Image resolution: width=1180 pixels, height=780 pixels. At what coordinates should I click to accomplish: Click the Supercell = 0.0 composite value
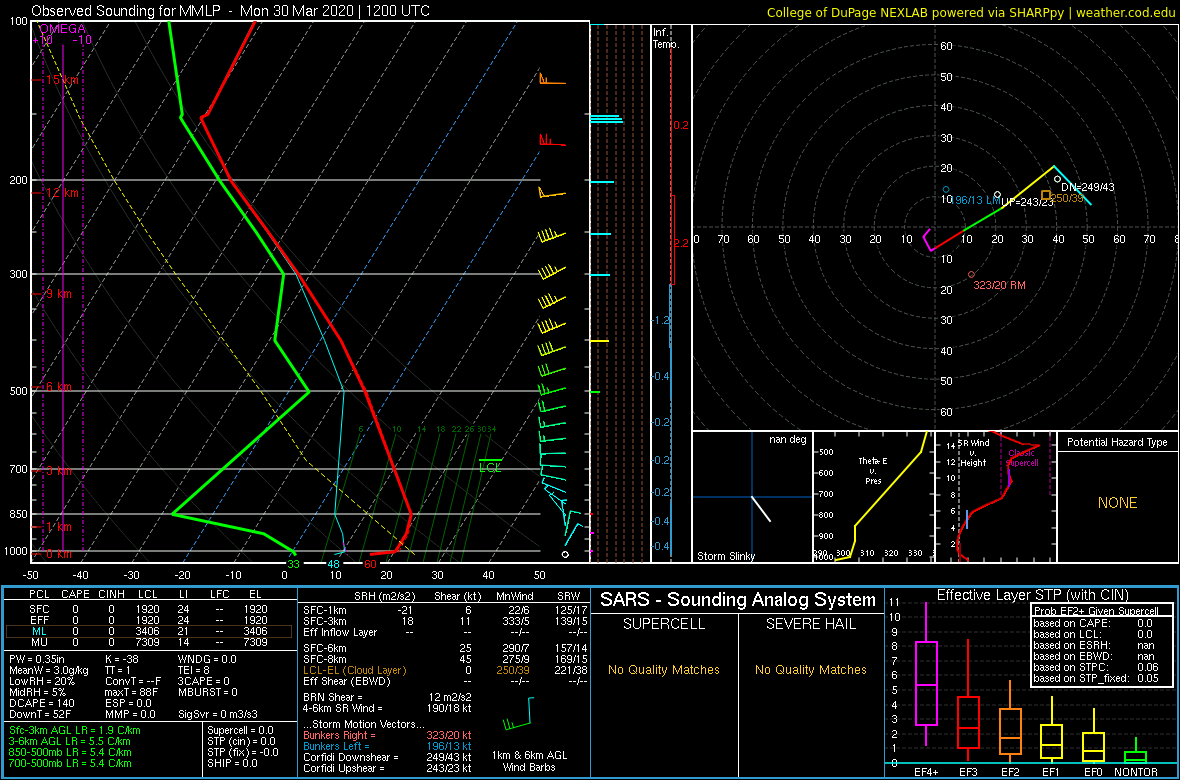[x=240, y=730]
